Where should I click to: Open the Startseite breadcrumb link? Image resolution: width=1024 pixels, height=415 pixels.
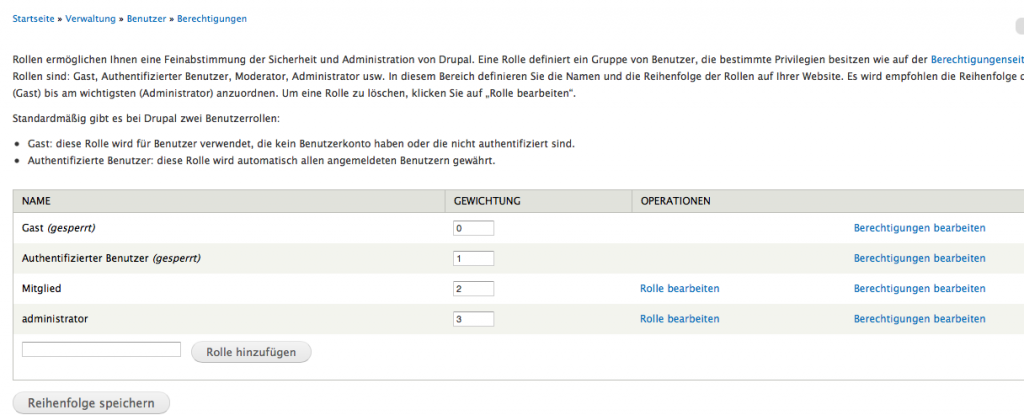pos(35,19)
